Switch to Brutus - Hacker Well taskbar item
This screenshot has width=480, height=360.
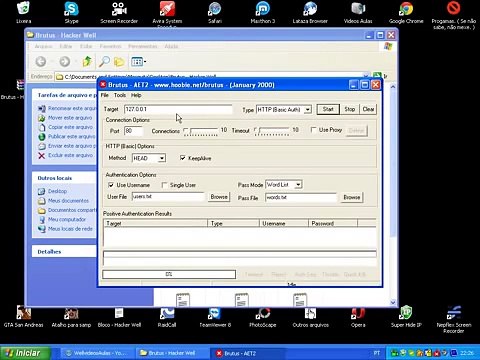[171, 353]
